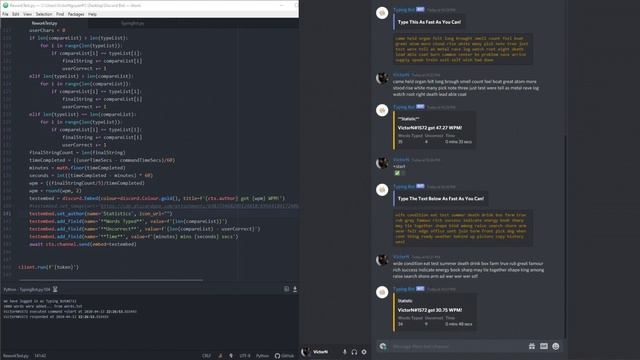Click the download output icon in script panel
Viewport: 640px width, 360px height.
coord(295,289)
